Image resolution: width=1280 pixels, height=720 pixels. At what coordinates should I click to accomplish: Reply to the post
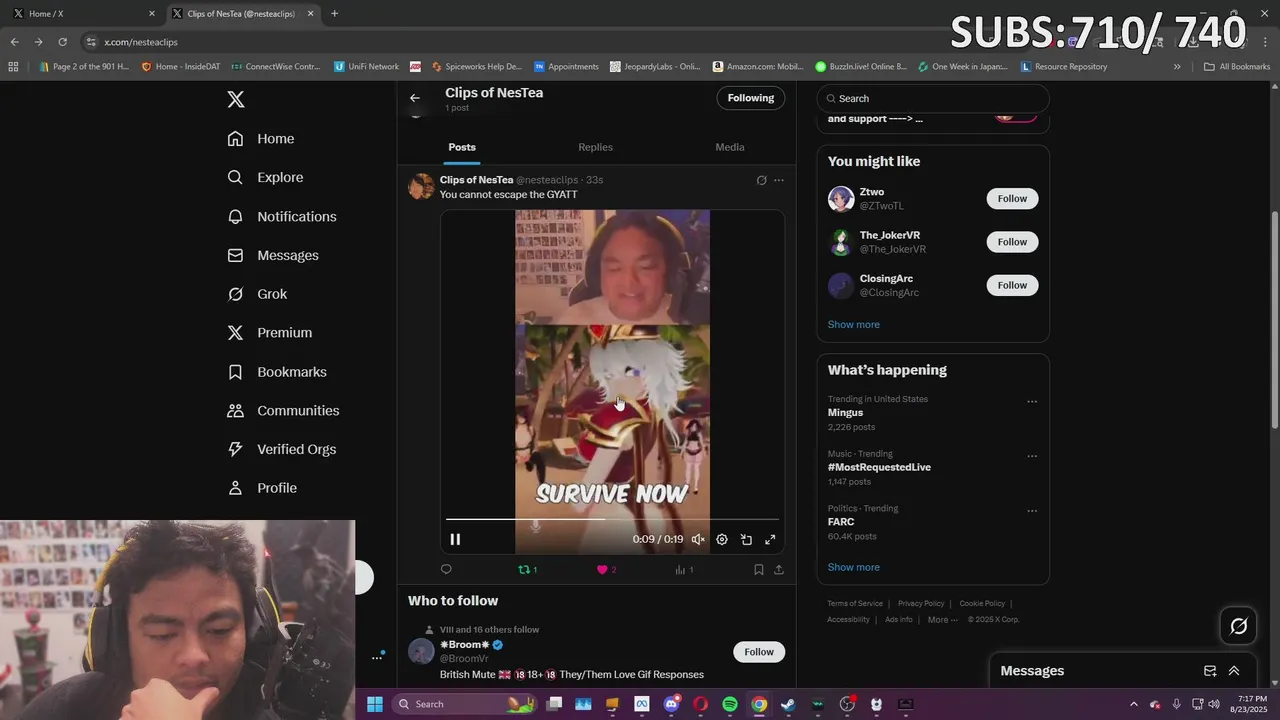tap(446, 569)
